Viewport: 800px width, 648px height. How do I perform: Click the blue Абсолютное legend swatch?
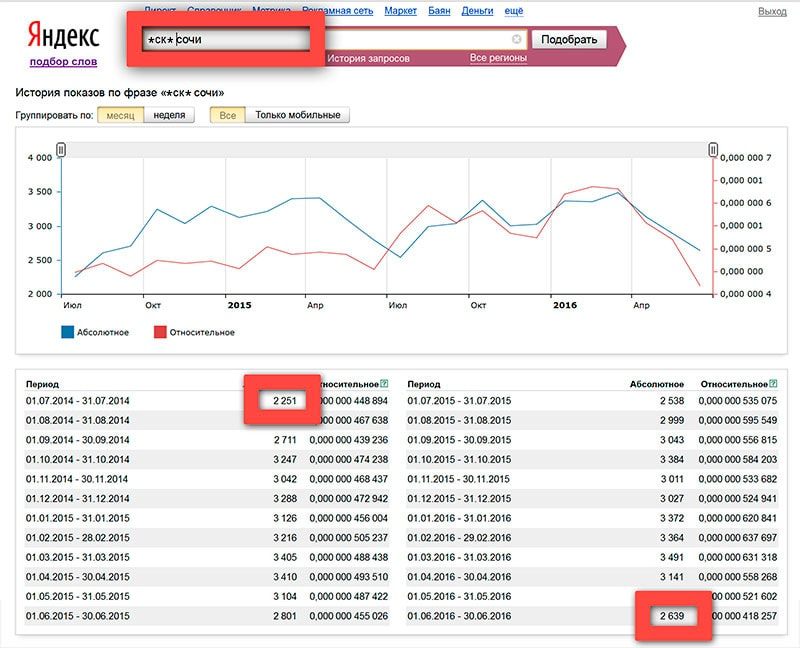click(67, 332)
